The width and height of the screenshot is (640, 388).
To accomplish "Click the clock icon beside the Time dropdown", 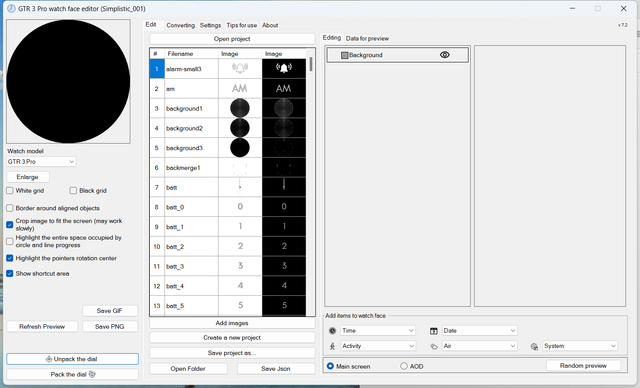I will click(333, 331).
